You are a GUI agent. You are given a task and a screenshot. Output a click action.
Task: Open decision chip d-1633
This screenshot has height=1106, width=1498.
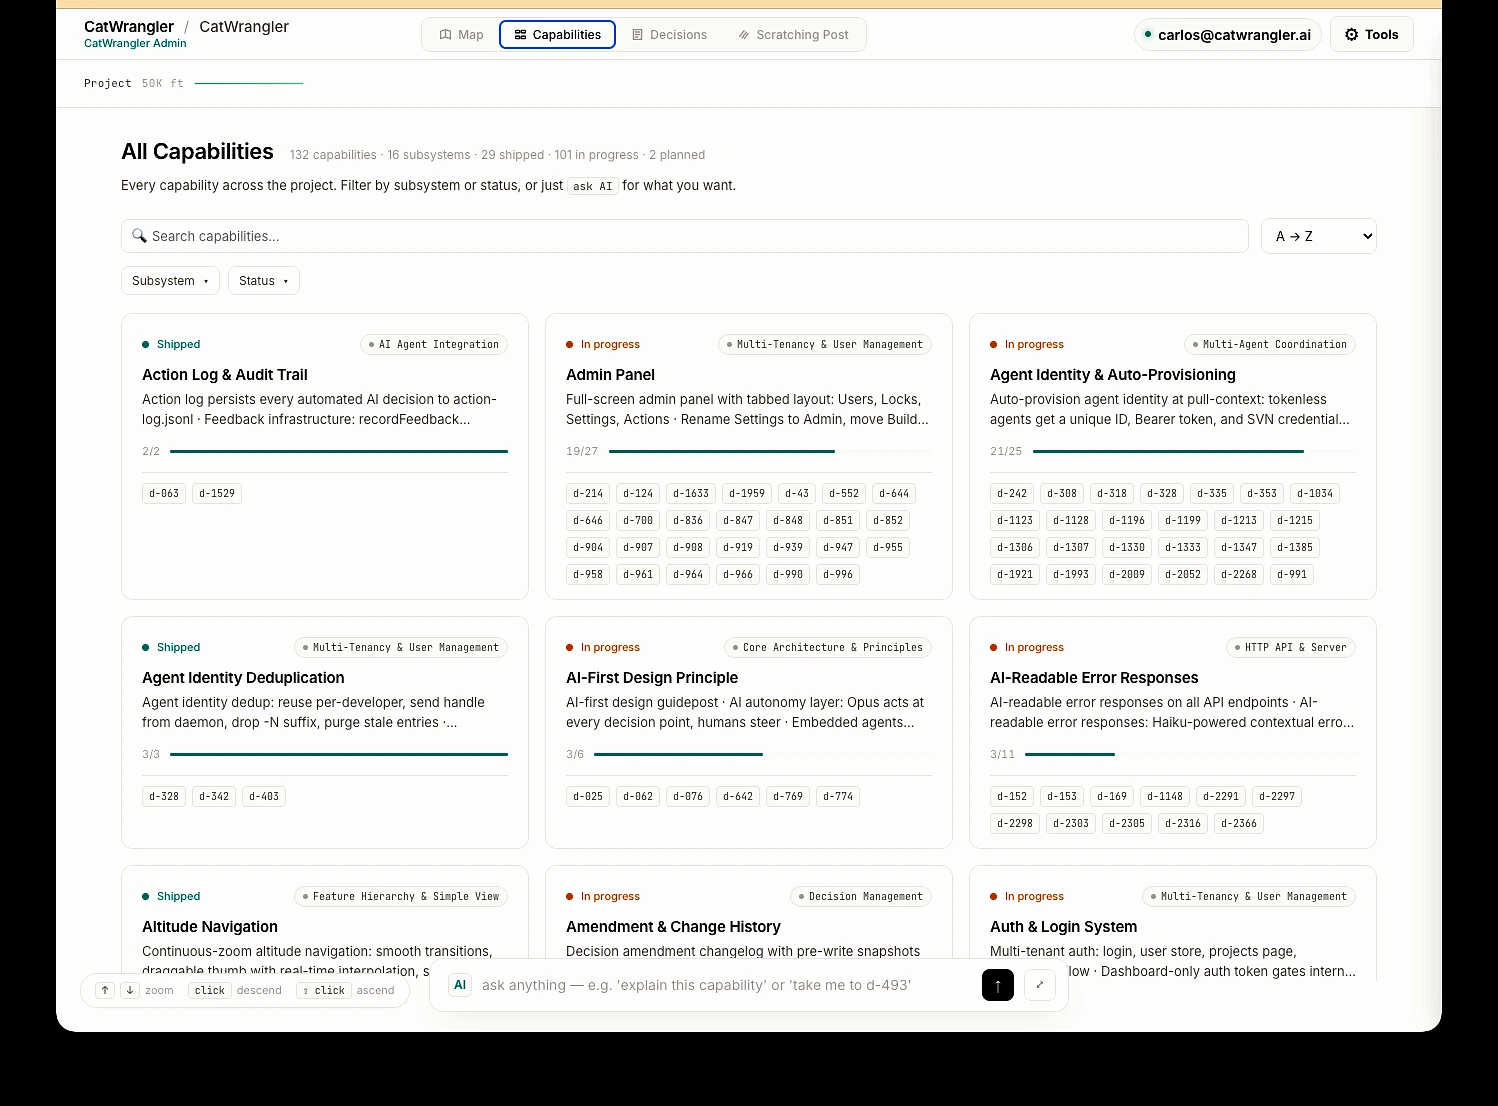pos(691,493)
